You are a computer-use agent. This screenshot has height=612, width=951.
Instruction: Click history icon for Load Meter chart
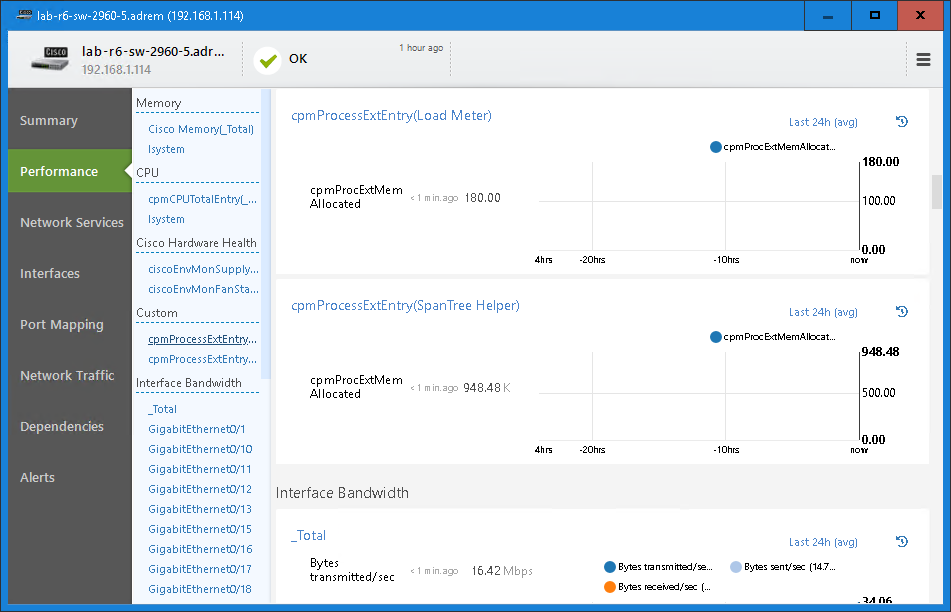tap(902, 121)
